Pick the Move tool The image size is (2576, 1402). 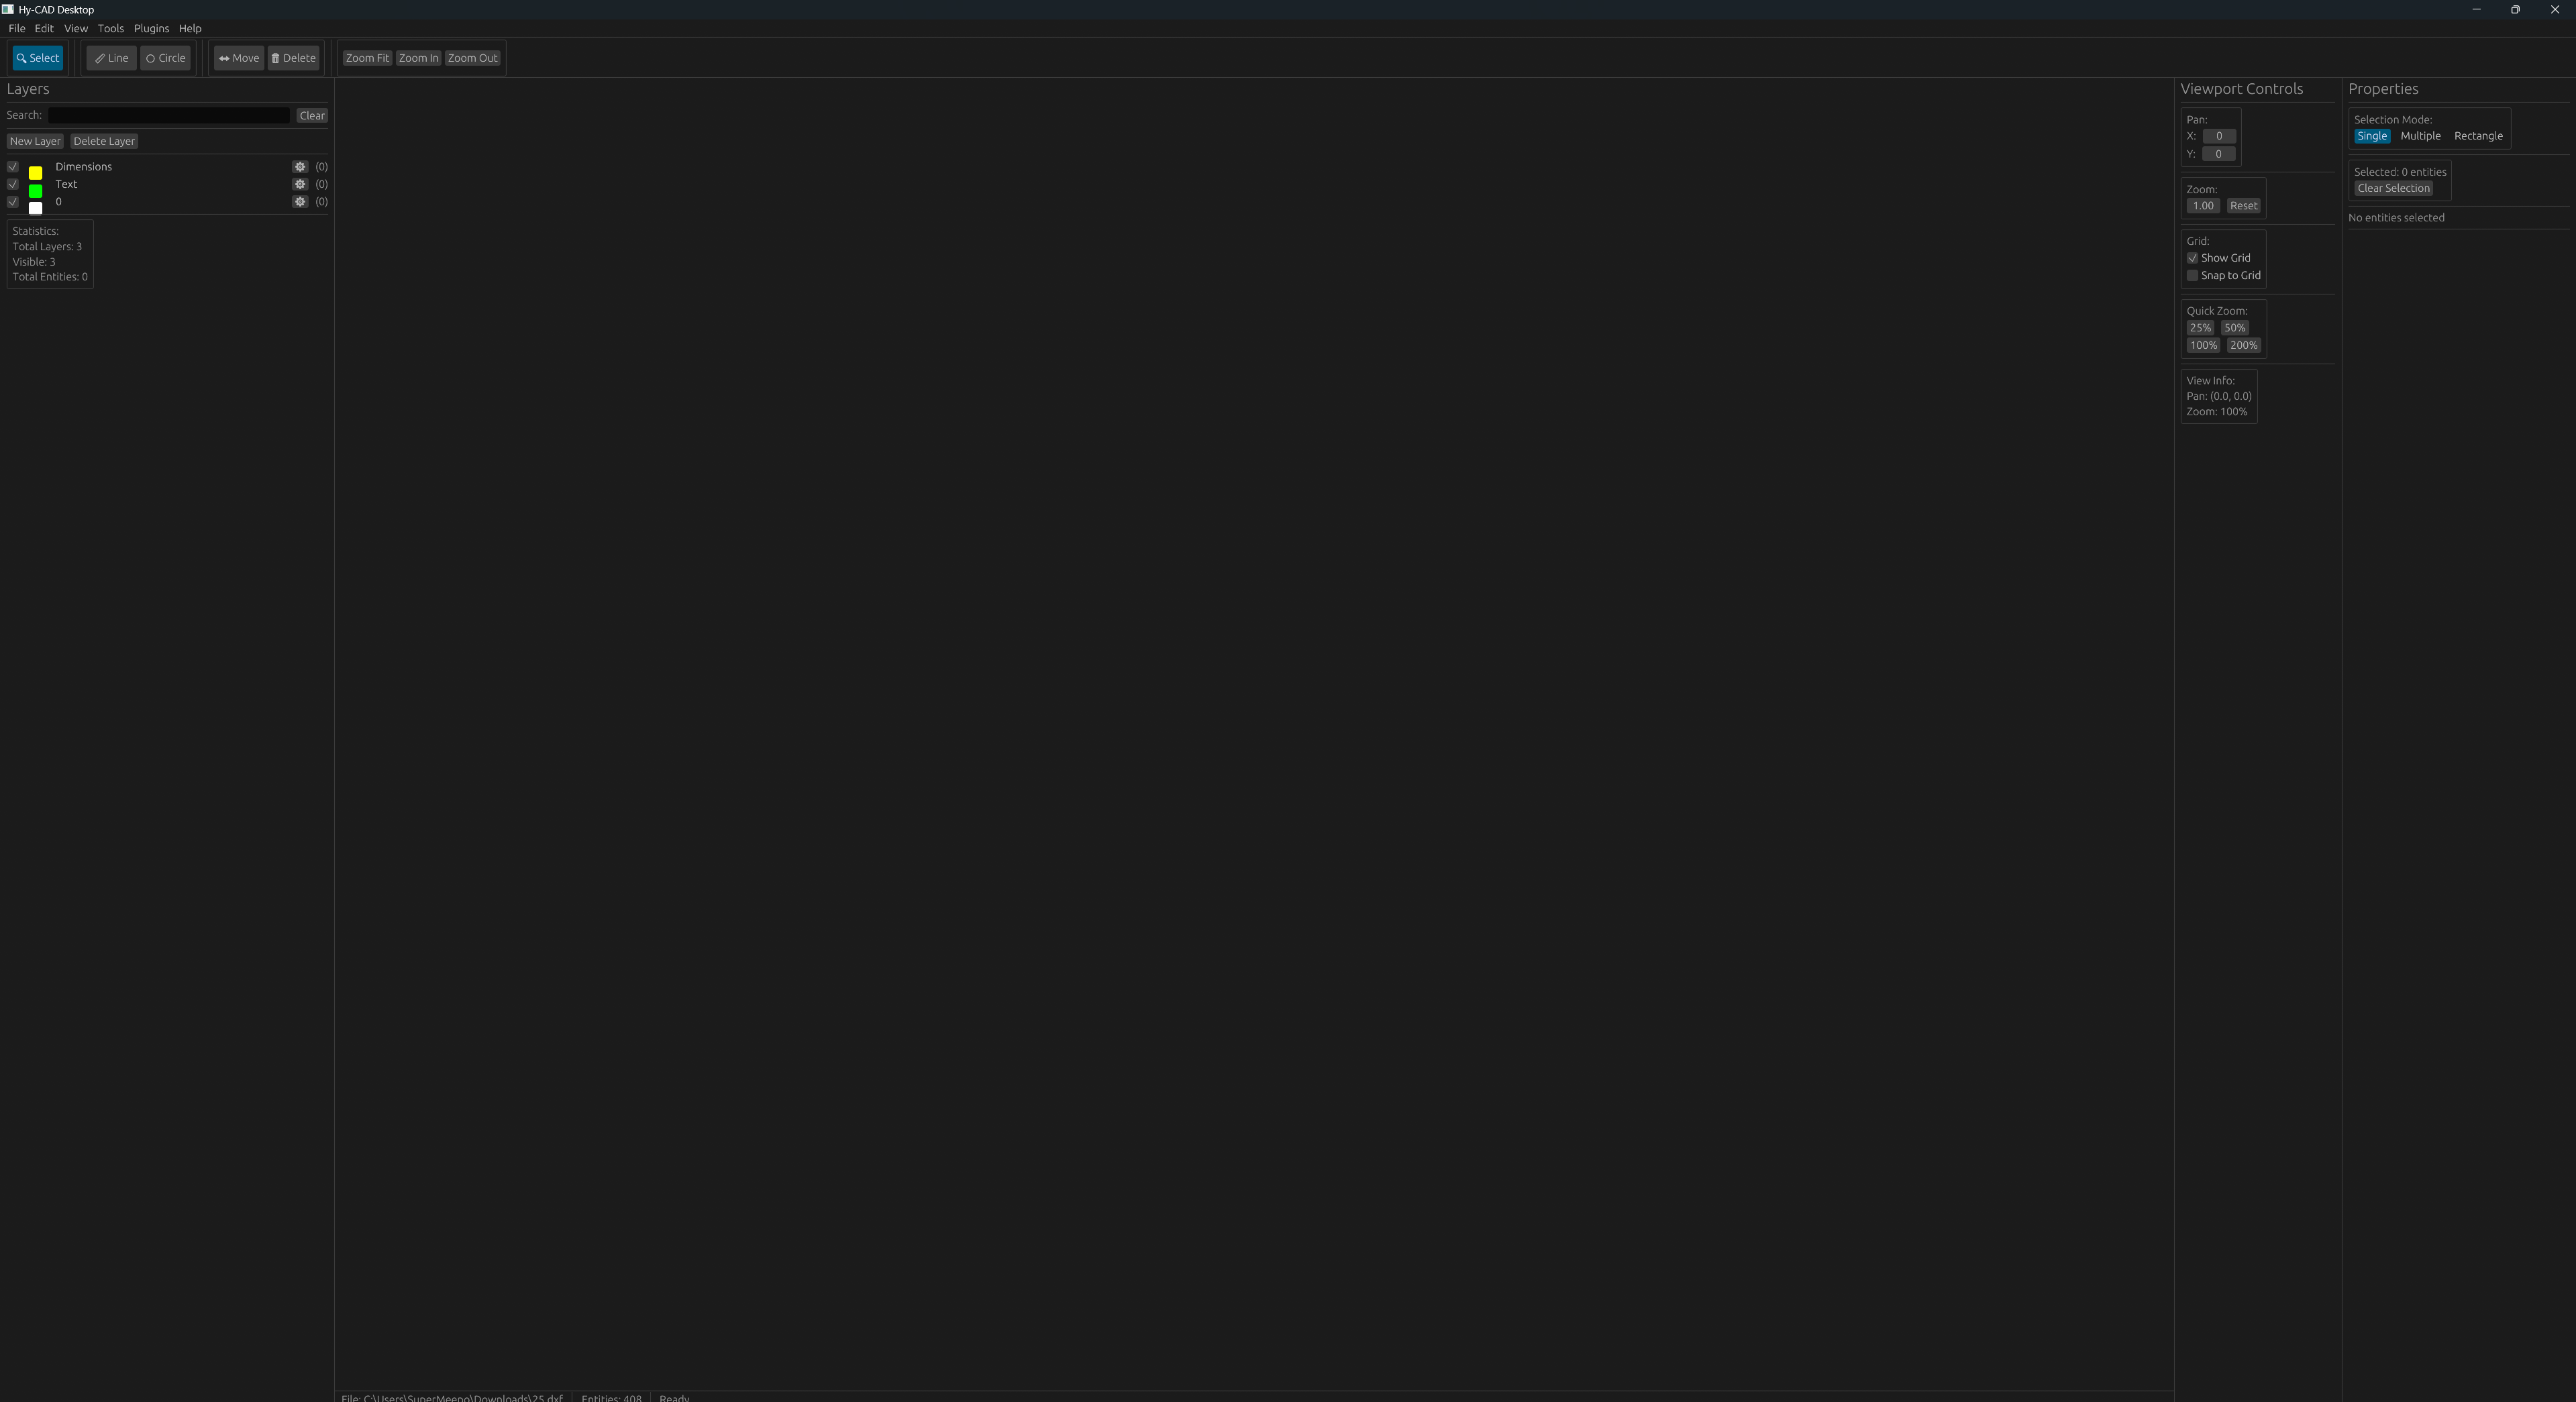(238, 58)
